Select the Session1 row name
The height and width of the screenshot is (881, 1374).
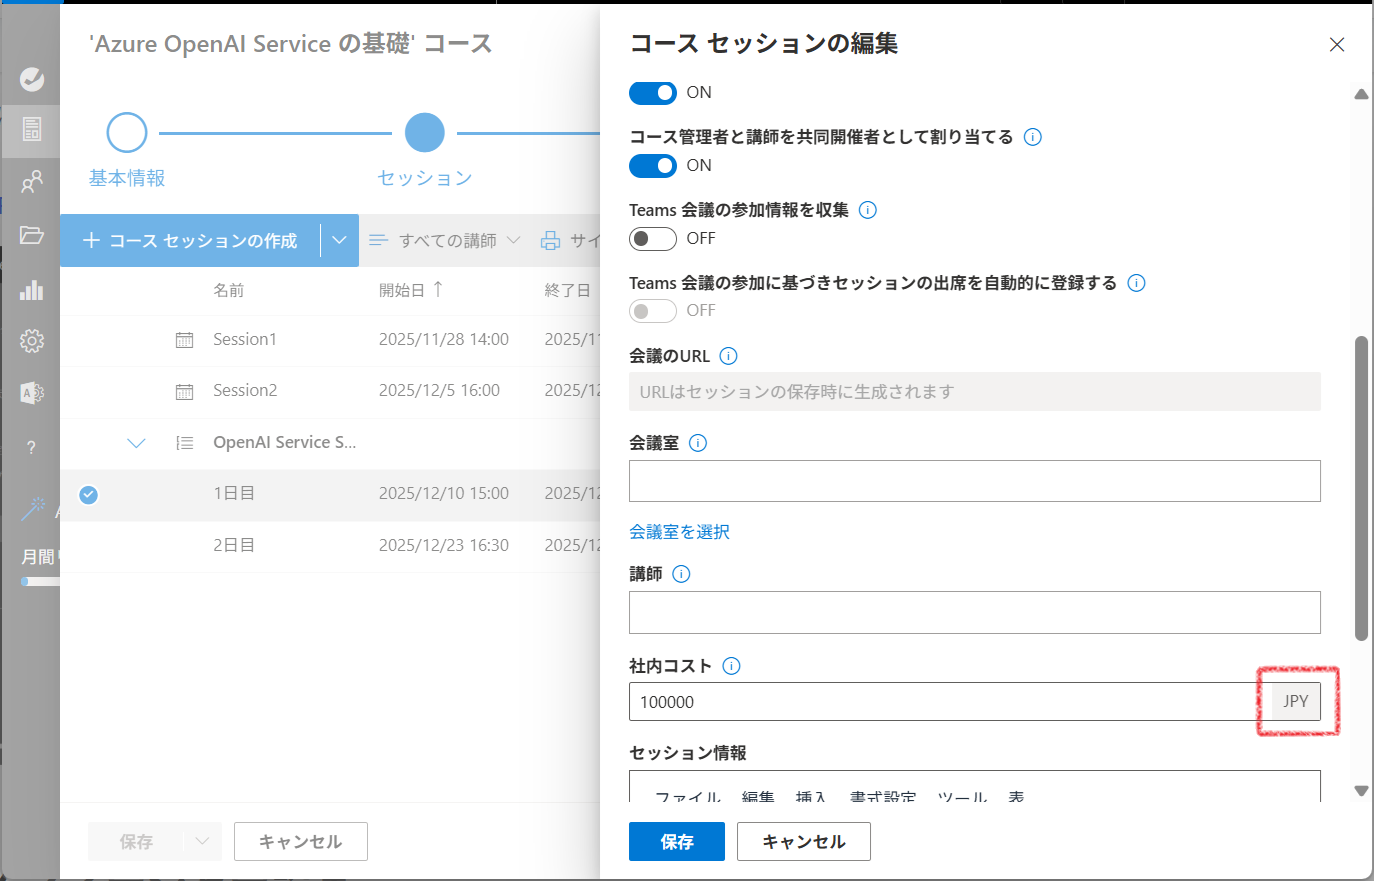click(245, 340)
